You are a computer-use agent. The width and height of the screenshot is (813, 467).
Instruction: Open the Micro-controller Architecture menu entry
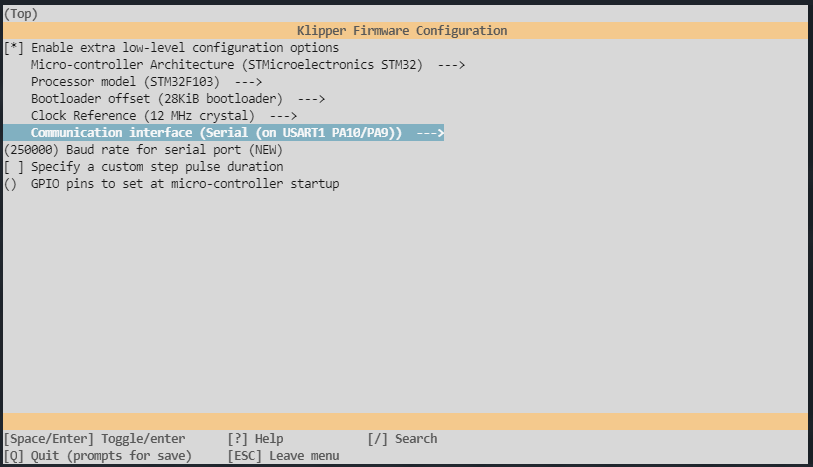point(226,64)
